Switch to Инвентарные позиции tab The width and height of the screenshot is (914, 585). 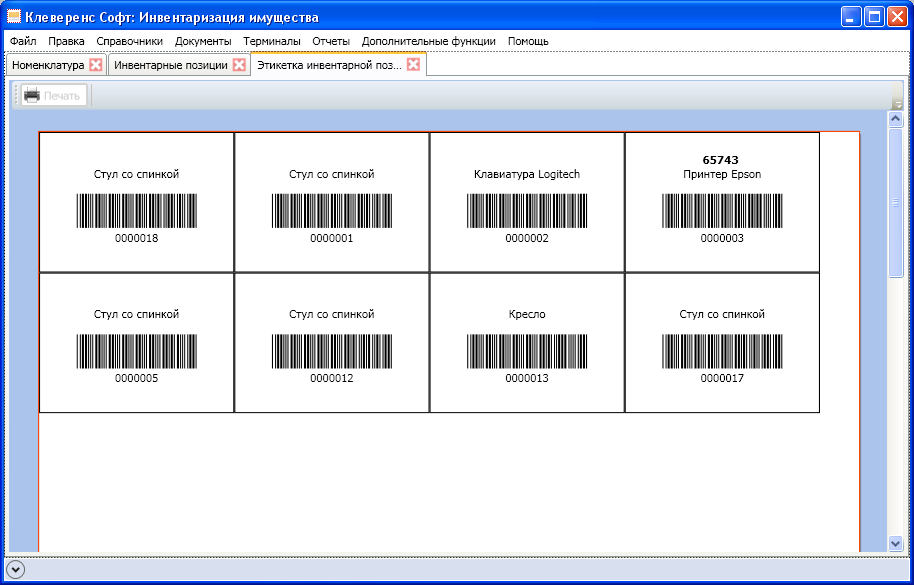(172, 65)
